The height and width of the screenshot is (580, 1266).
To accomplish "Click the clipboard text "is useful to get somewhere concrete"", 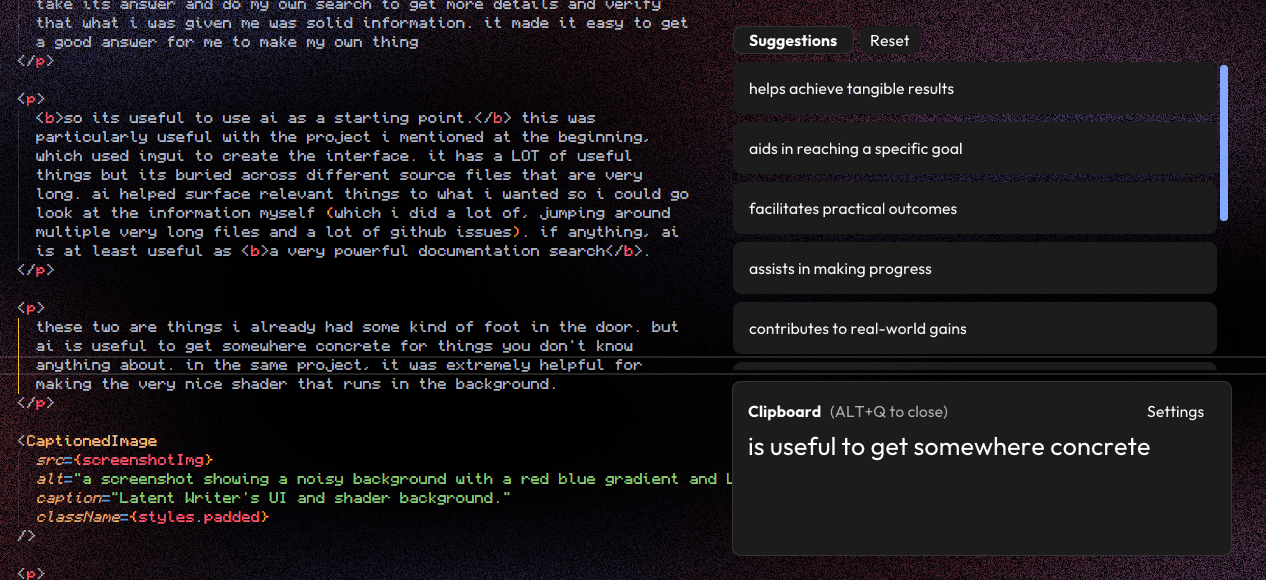I will click(949, 447).
